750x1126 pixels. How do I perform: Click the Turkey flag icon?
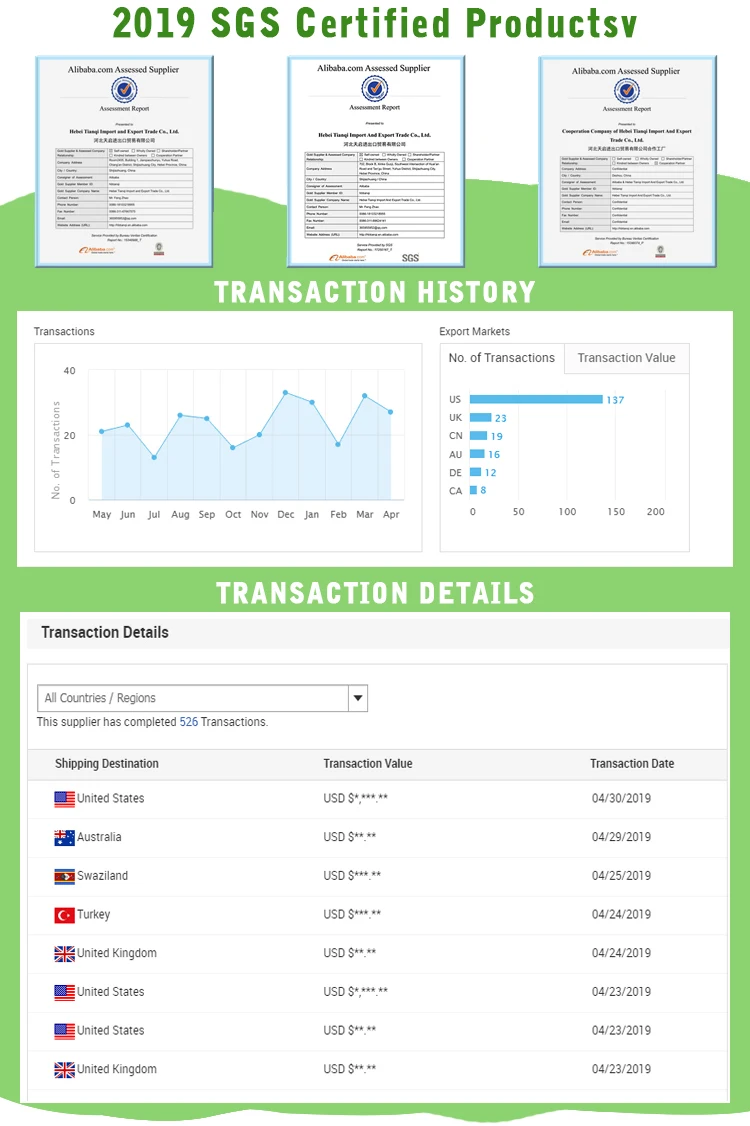pos(65,915)
